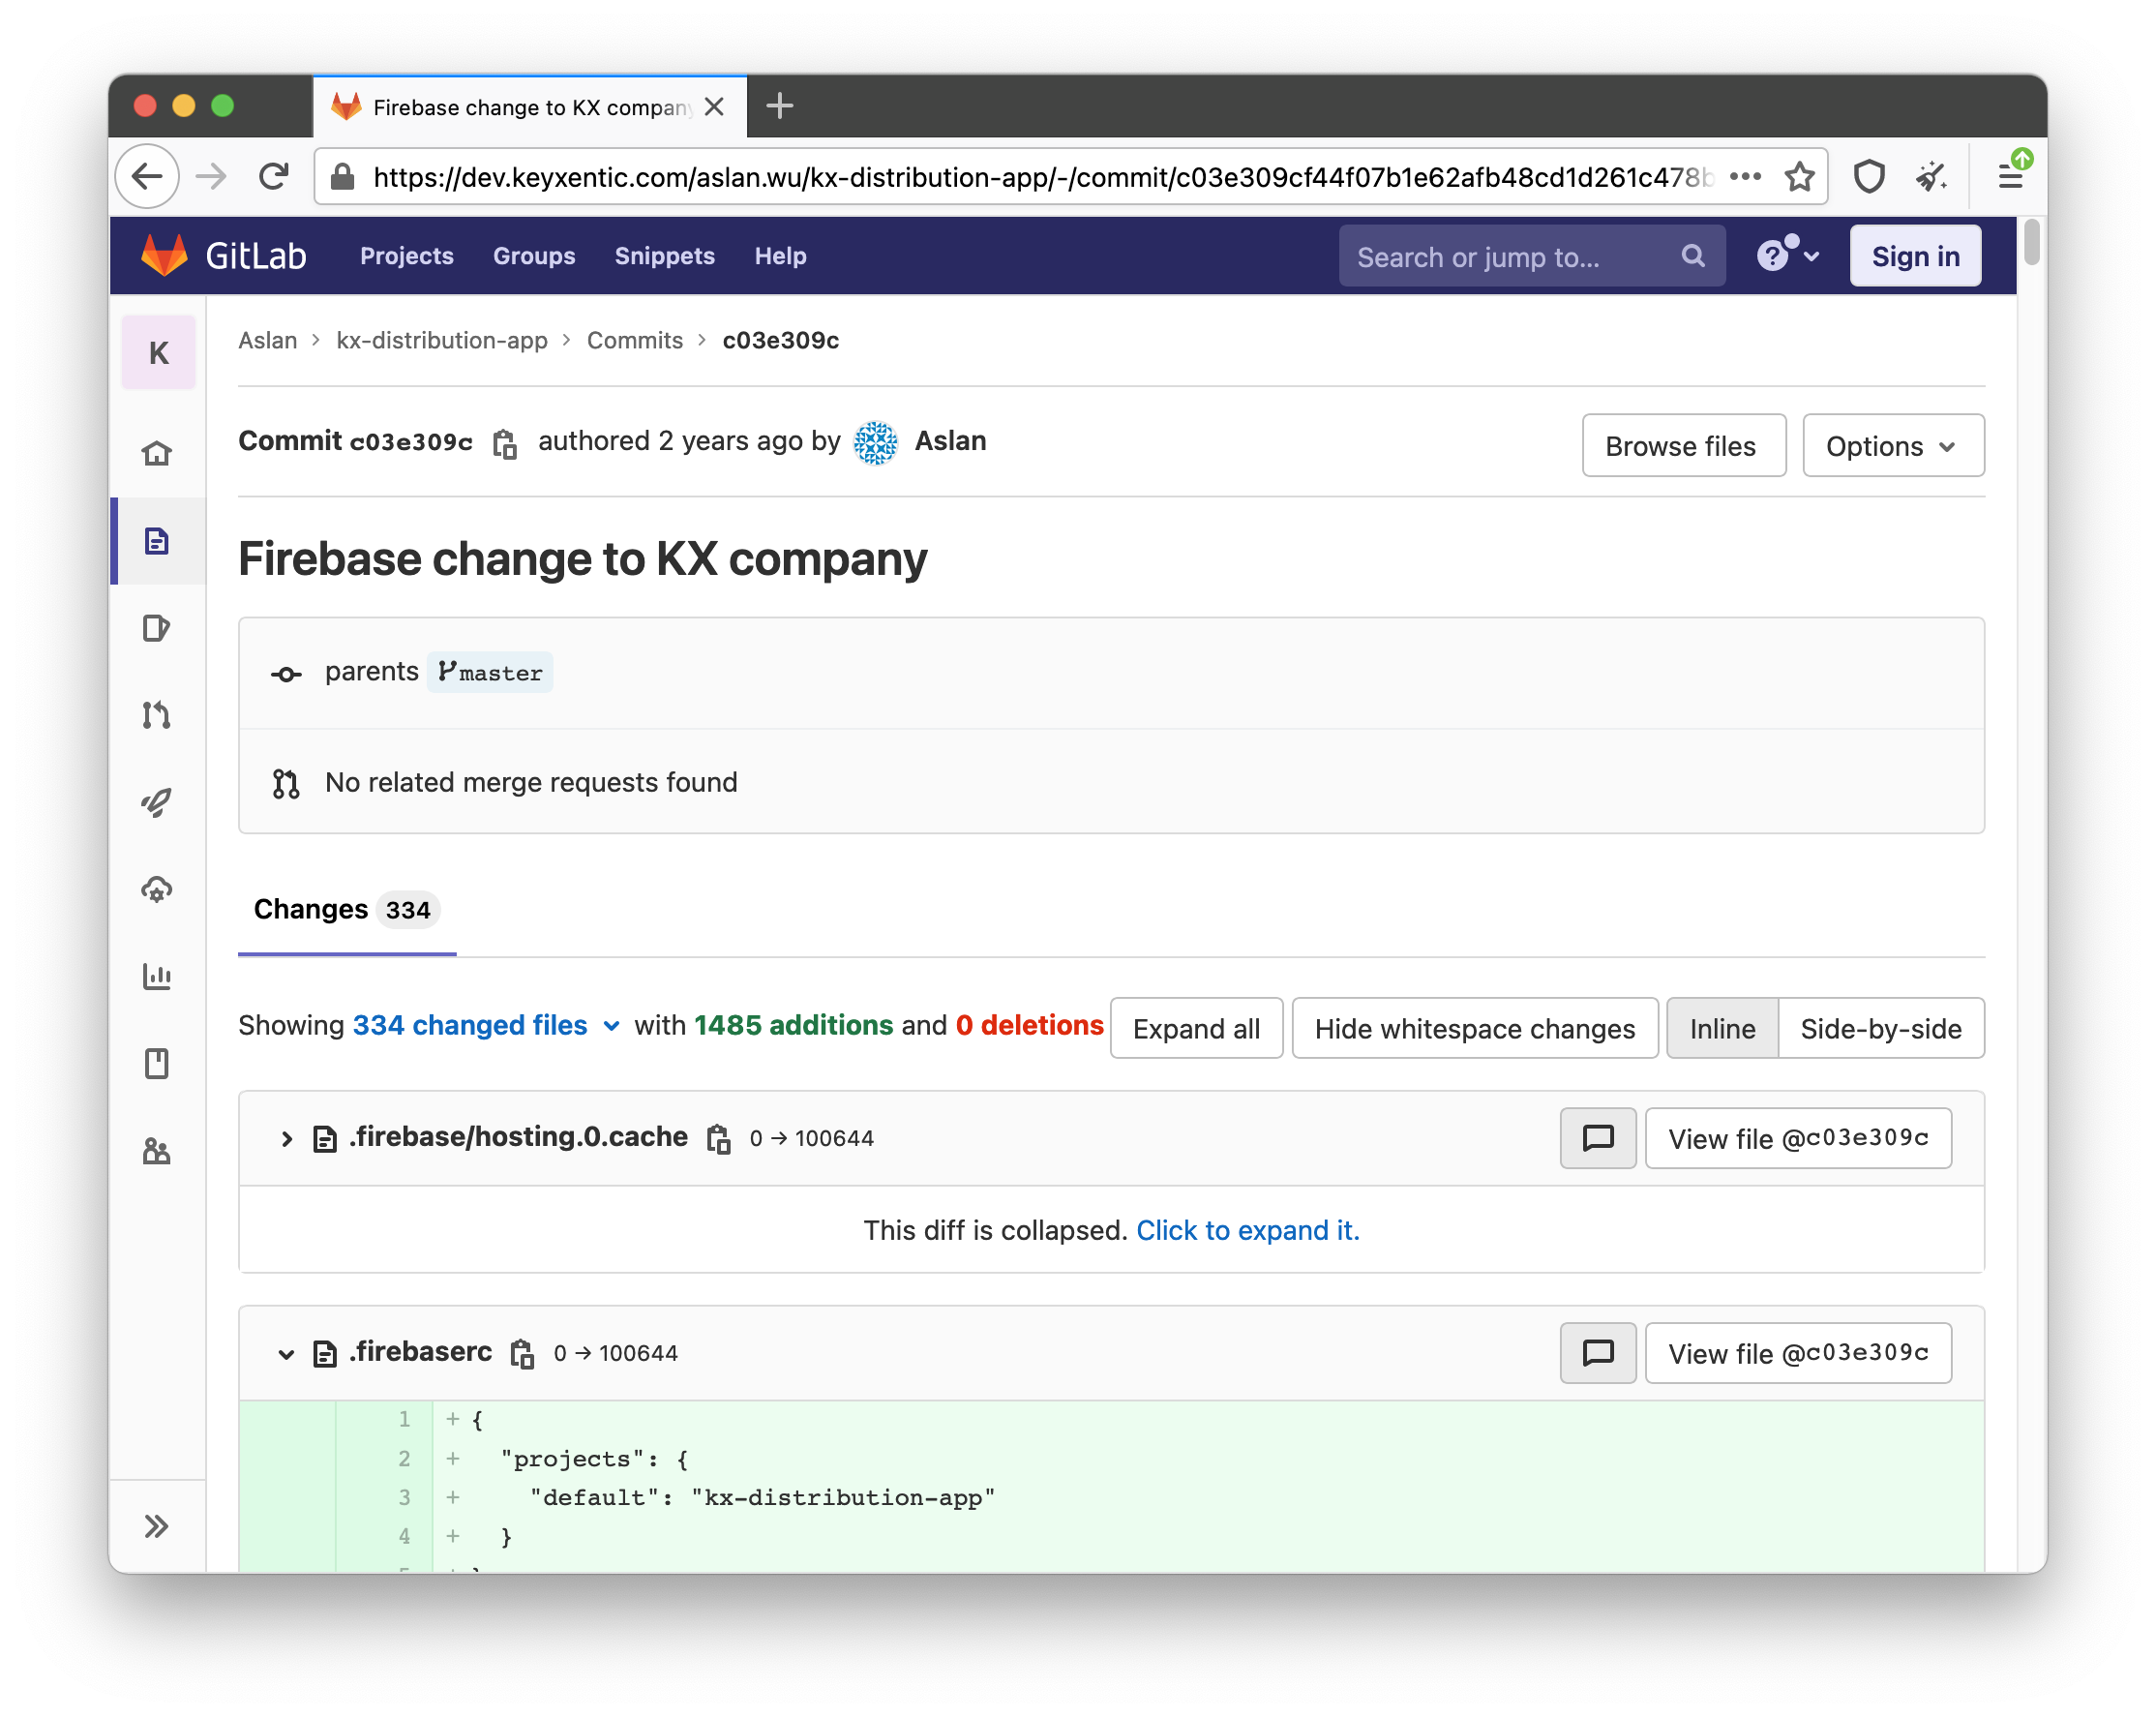Collapse the .firebaserc diff chevron
The height and width of the screenshot is (1717, 2156).
point(286,1354)
